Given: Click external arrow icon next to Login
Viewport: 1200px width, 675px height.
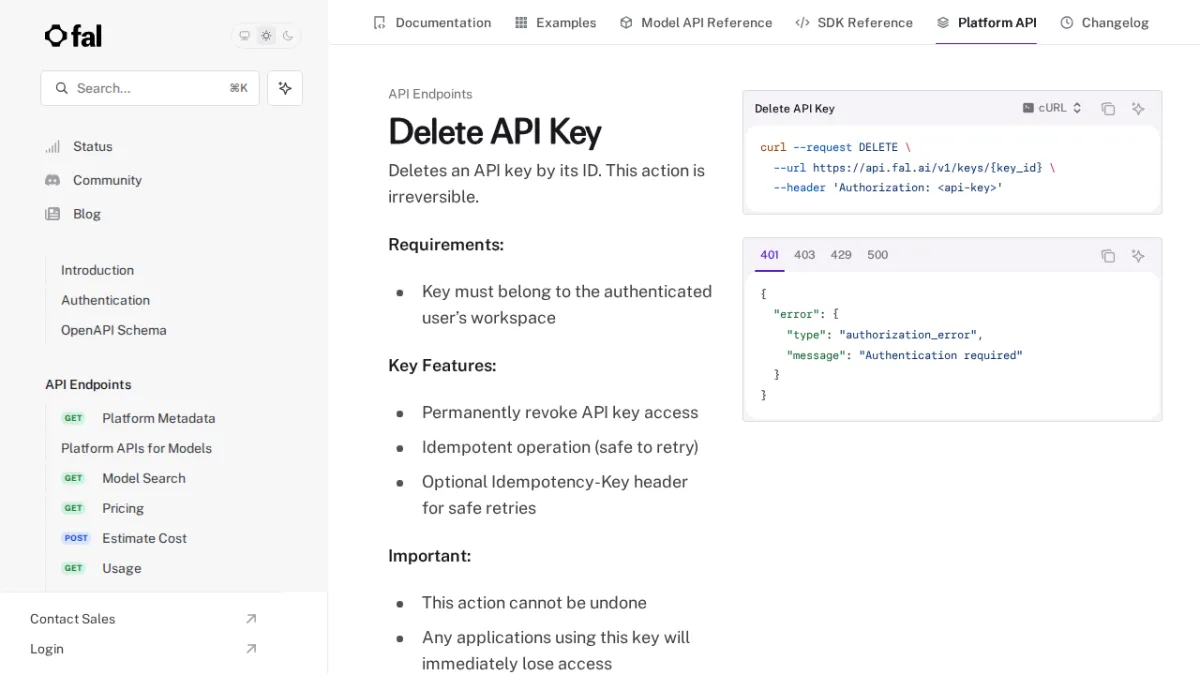Looking at the screenshot, I should [x=251, y=649].
